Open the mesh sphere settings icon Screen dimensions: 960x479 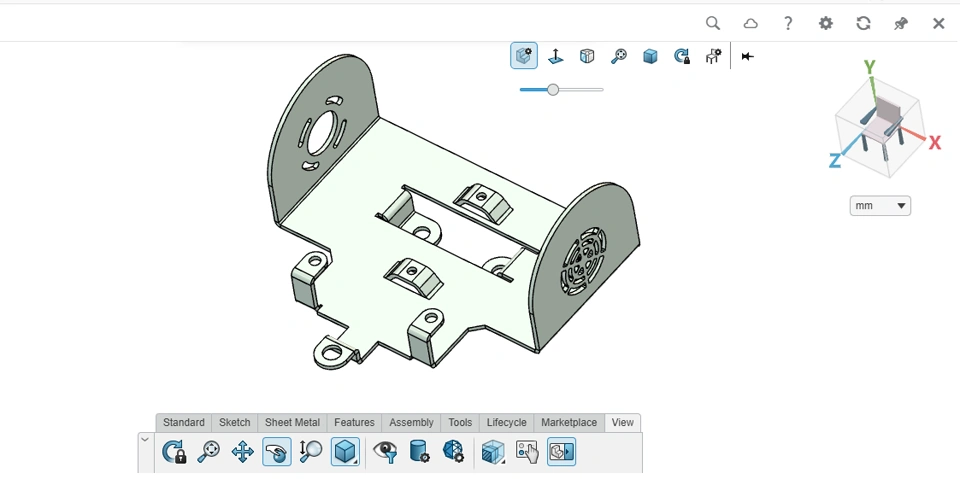pos(453,452)
